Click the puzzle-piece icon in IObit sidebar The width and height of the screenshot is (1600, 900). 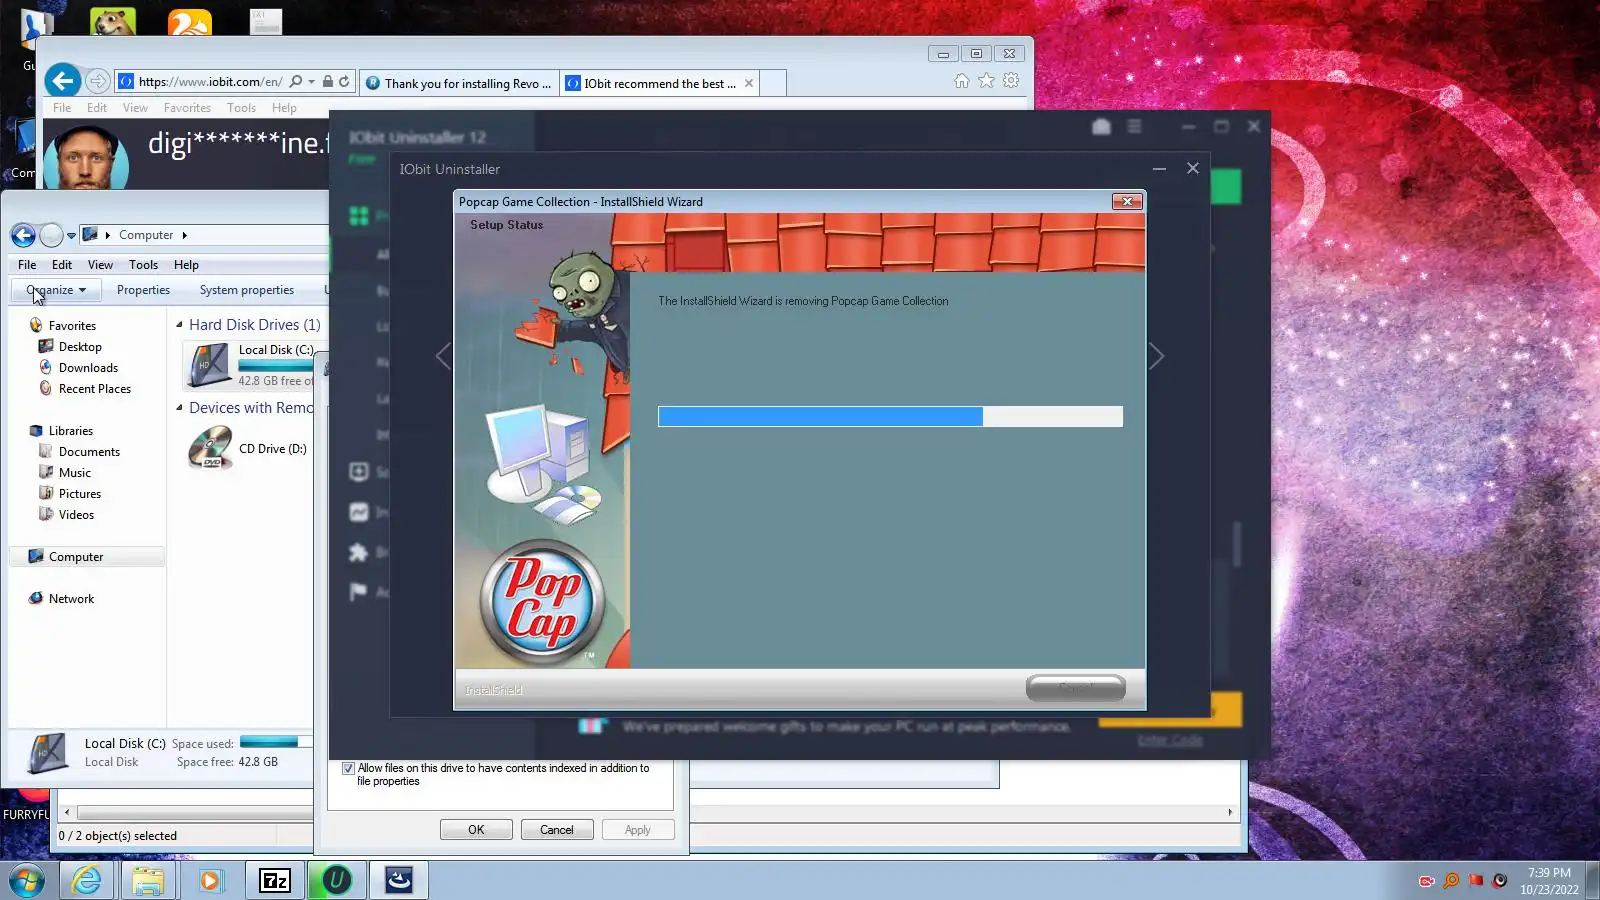pyautogui.click(x=359, y=552)
